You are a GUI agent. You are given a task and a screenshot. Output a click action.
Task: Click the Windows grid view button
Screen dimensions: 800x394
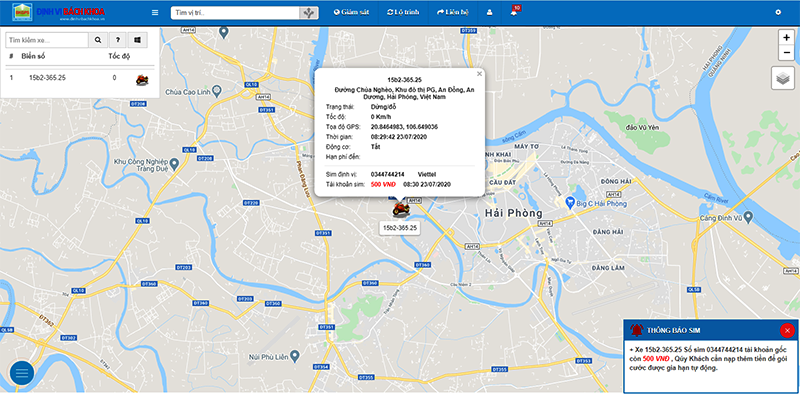[137, 40]
